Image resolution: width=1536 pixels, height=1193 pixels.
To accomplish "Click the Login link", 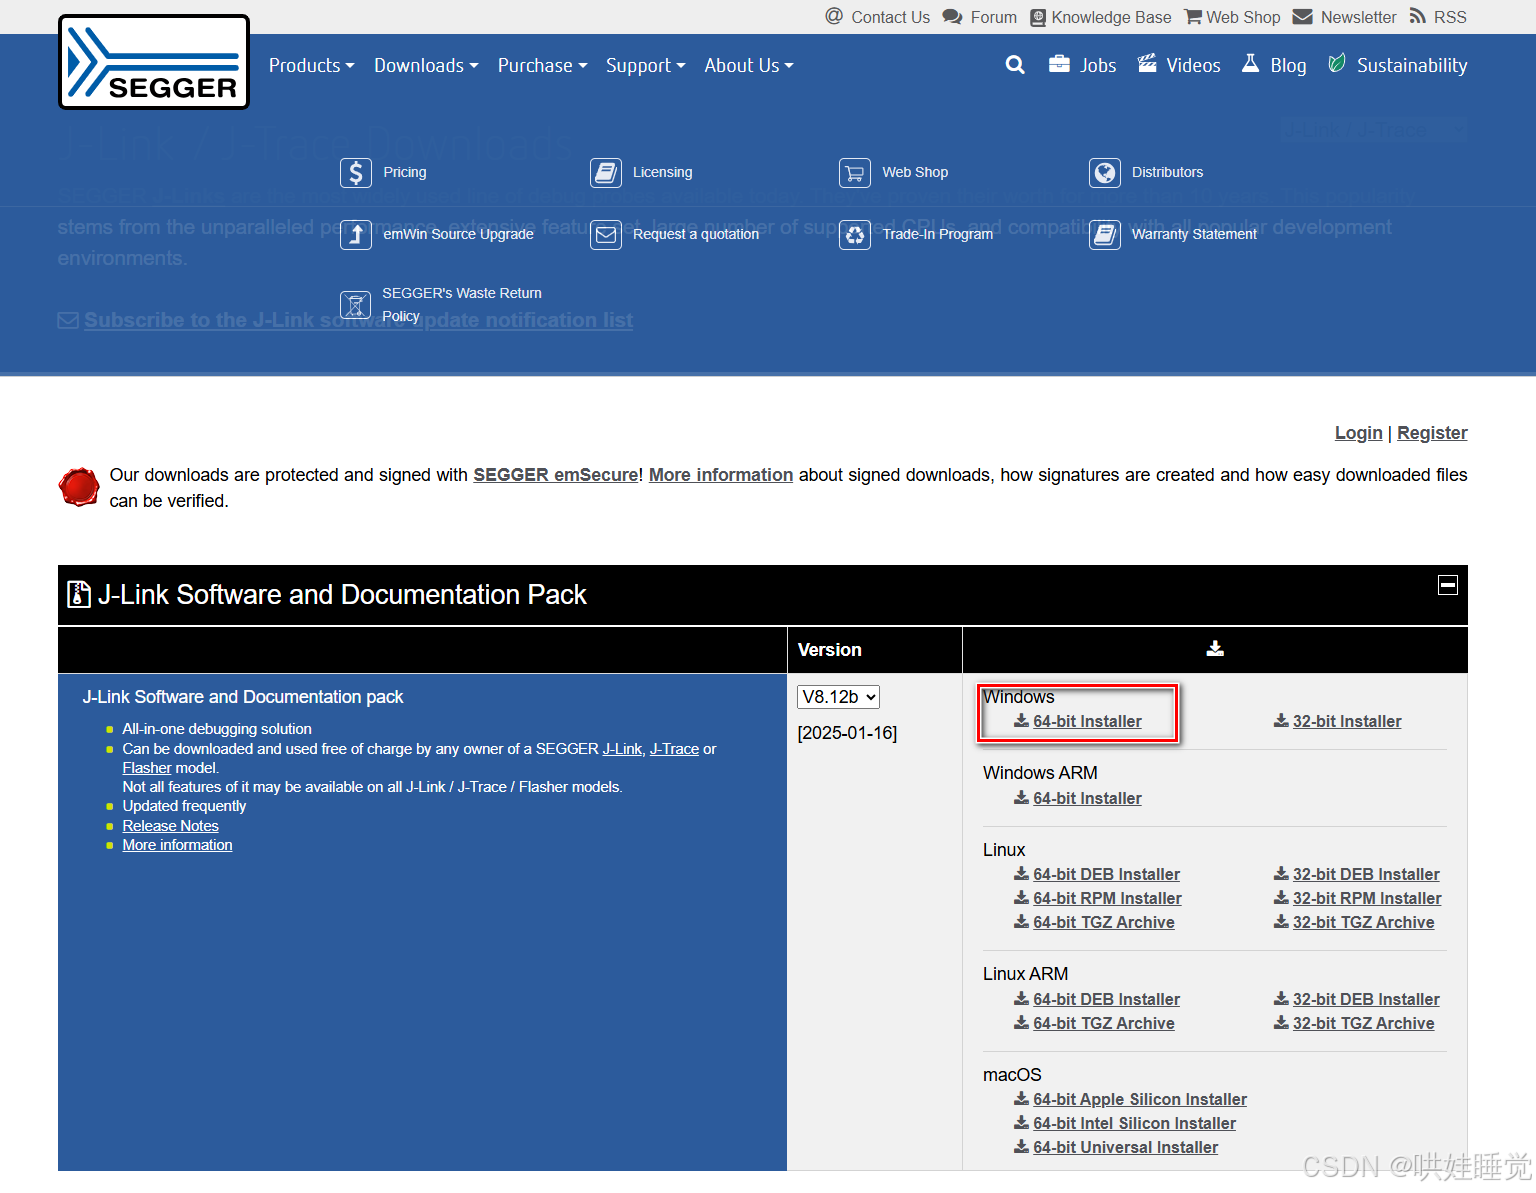I will [x=1358, y=433].
